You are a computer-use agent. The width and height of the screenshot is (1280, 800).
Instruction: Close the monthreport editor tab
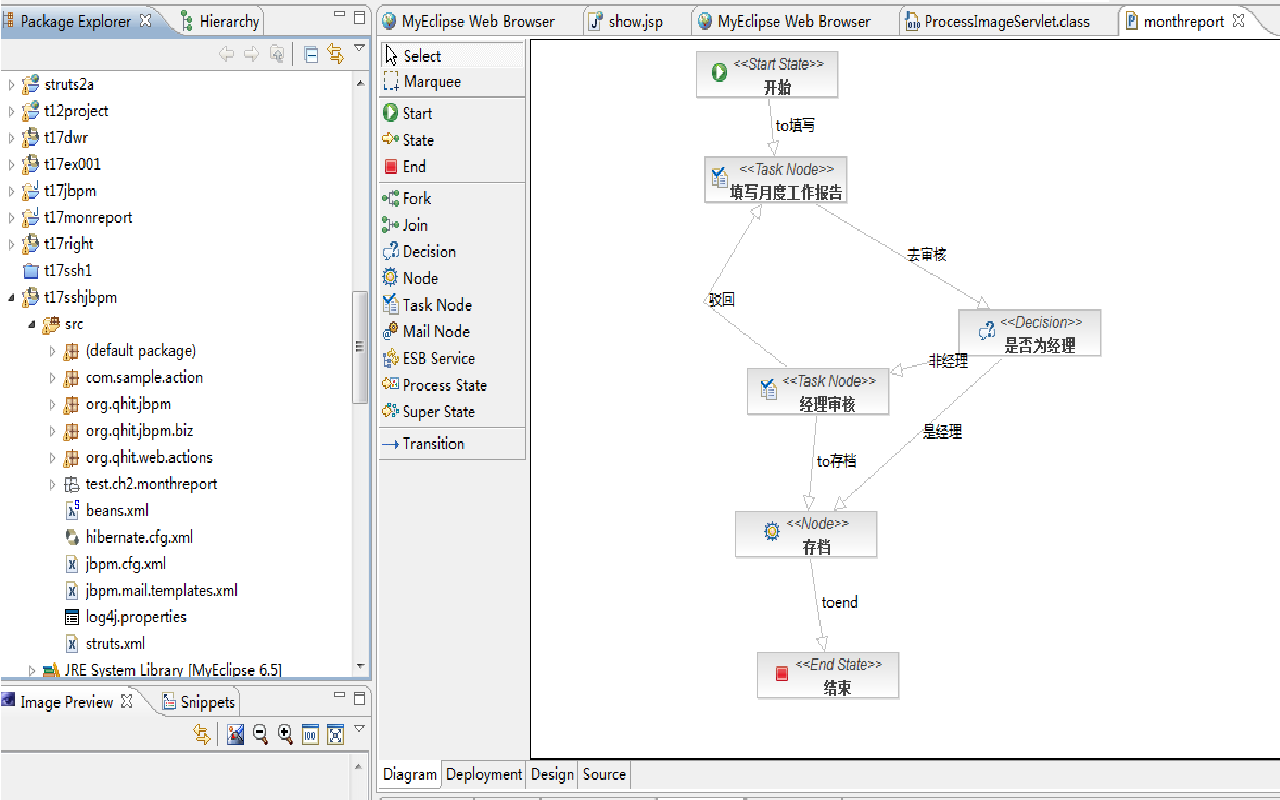pyautogui.click(x=1239, y=20)
